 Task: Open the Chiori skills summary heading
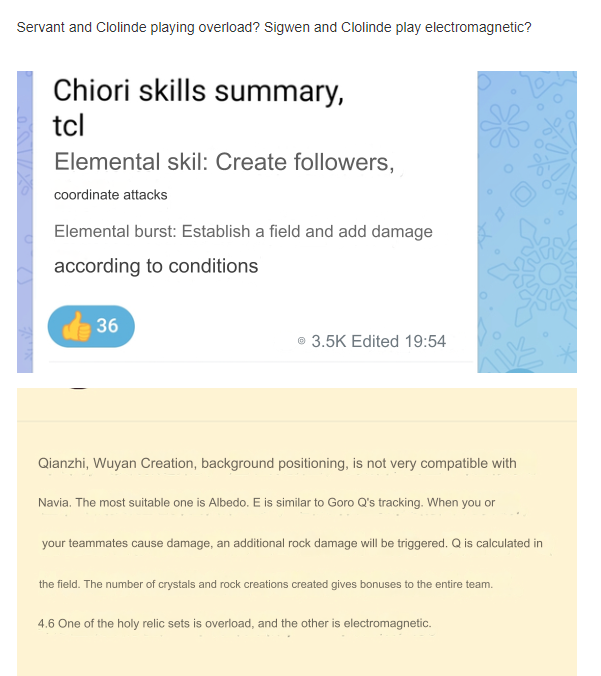[199, 91]
